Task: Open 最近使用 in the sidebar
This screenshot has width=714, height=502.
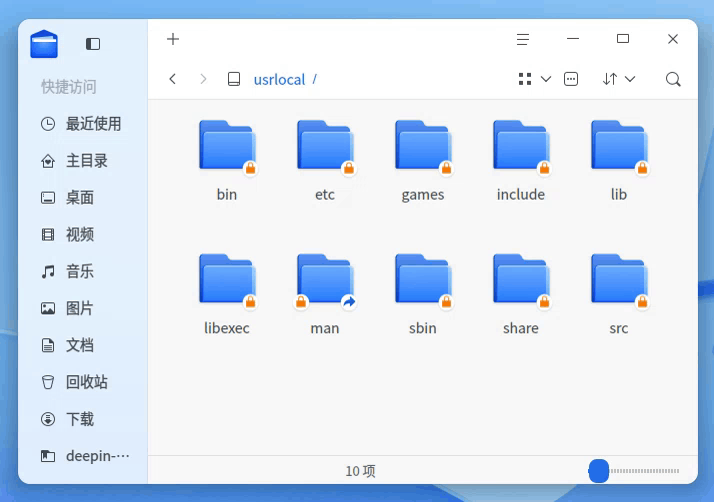Action: click(81, 123)
